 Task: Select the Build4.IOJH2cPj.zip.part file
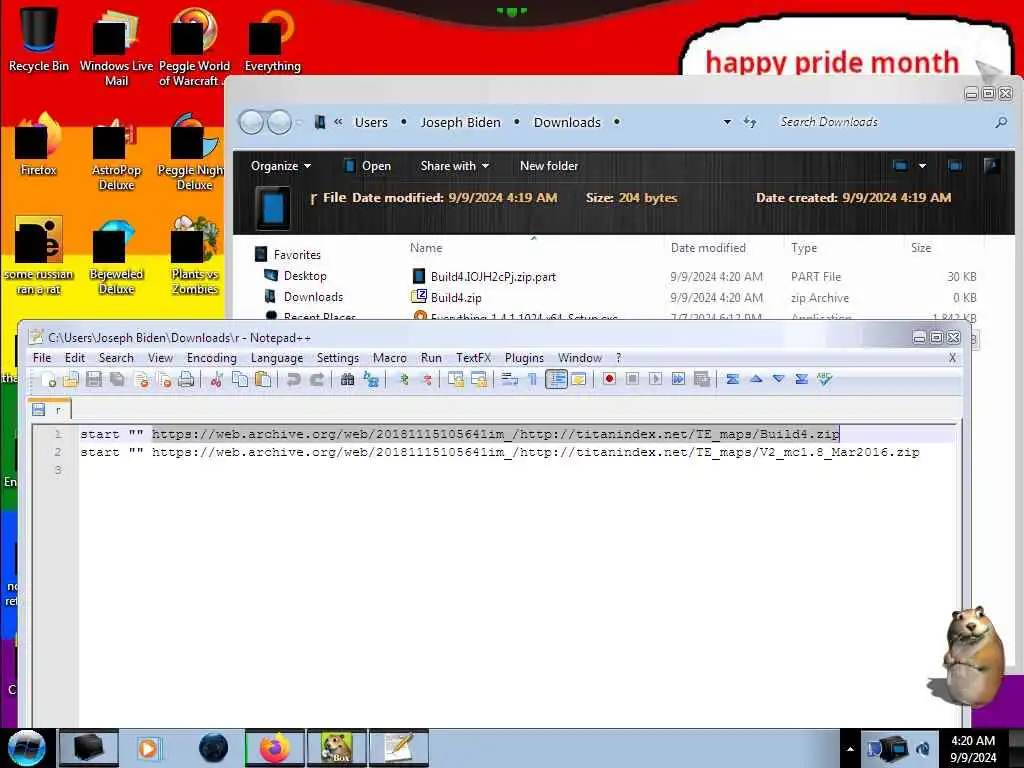[x=696, y=277]
